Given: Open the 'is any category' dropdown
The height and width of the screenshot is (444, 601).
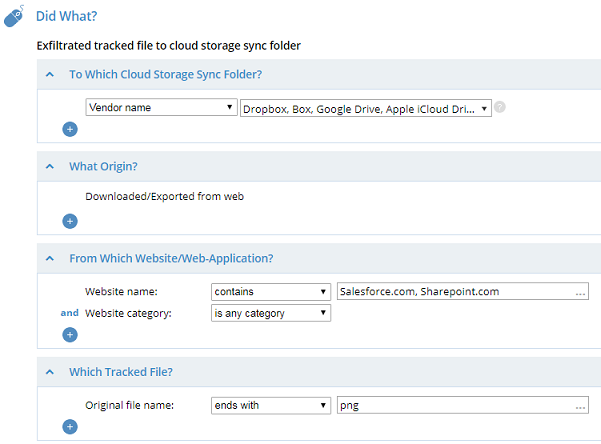Looking at the screenshot, I should pos(270,313).
